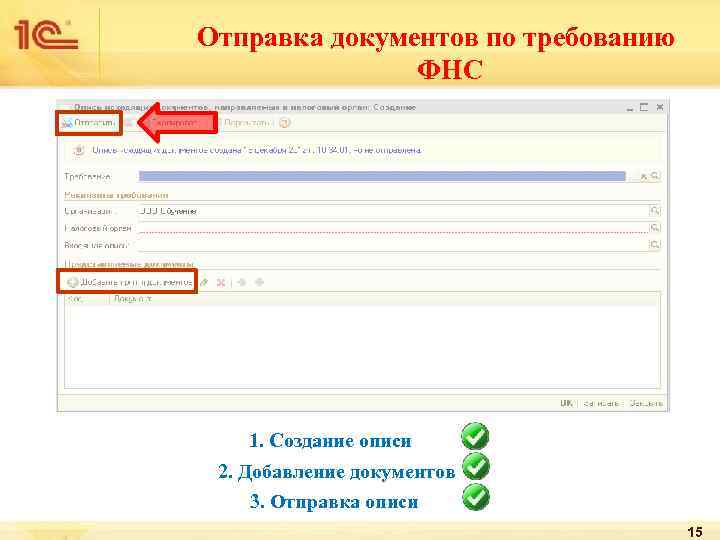
Task: Open lookup magnifier for Налоговый орган field
Action: 655,228
